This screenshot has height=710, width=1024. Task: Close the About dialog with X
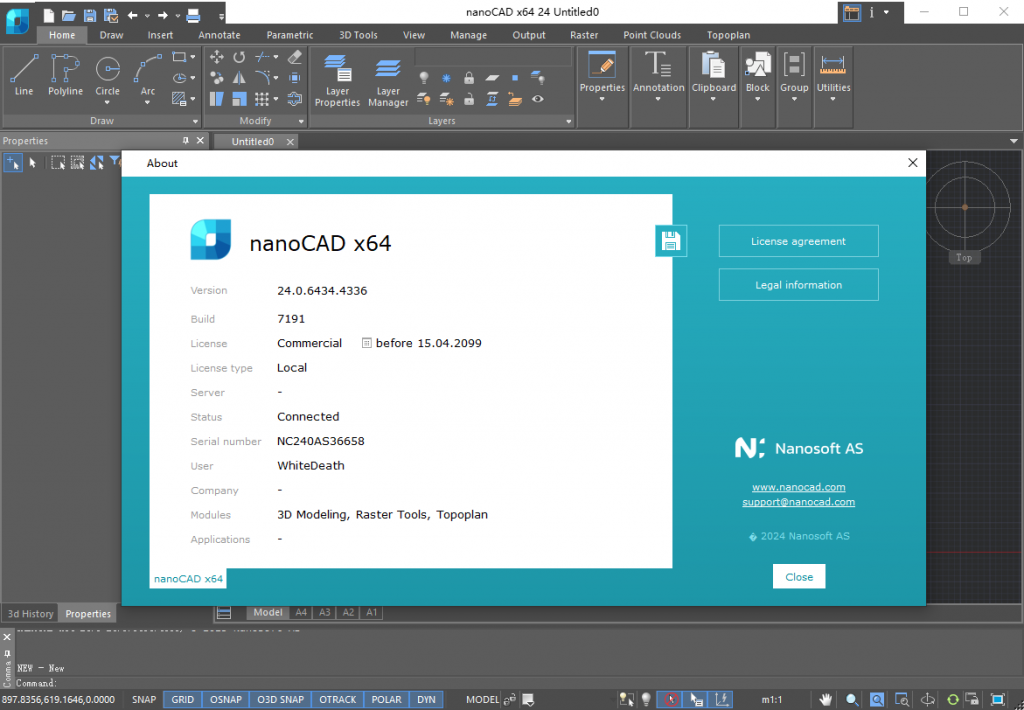coord(912,163)
